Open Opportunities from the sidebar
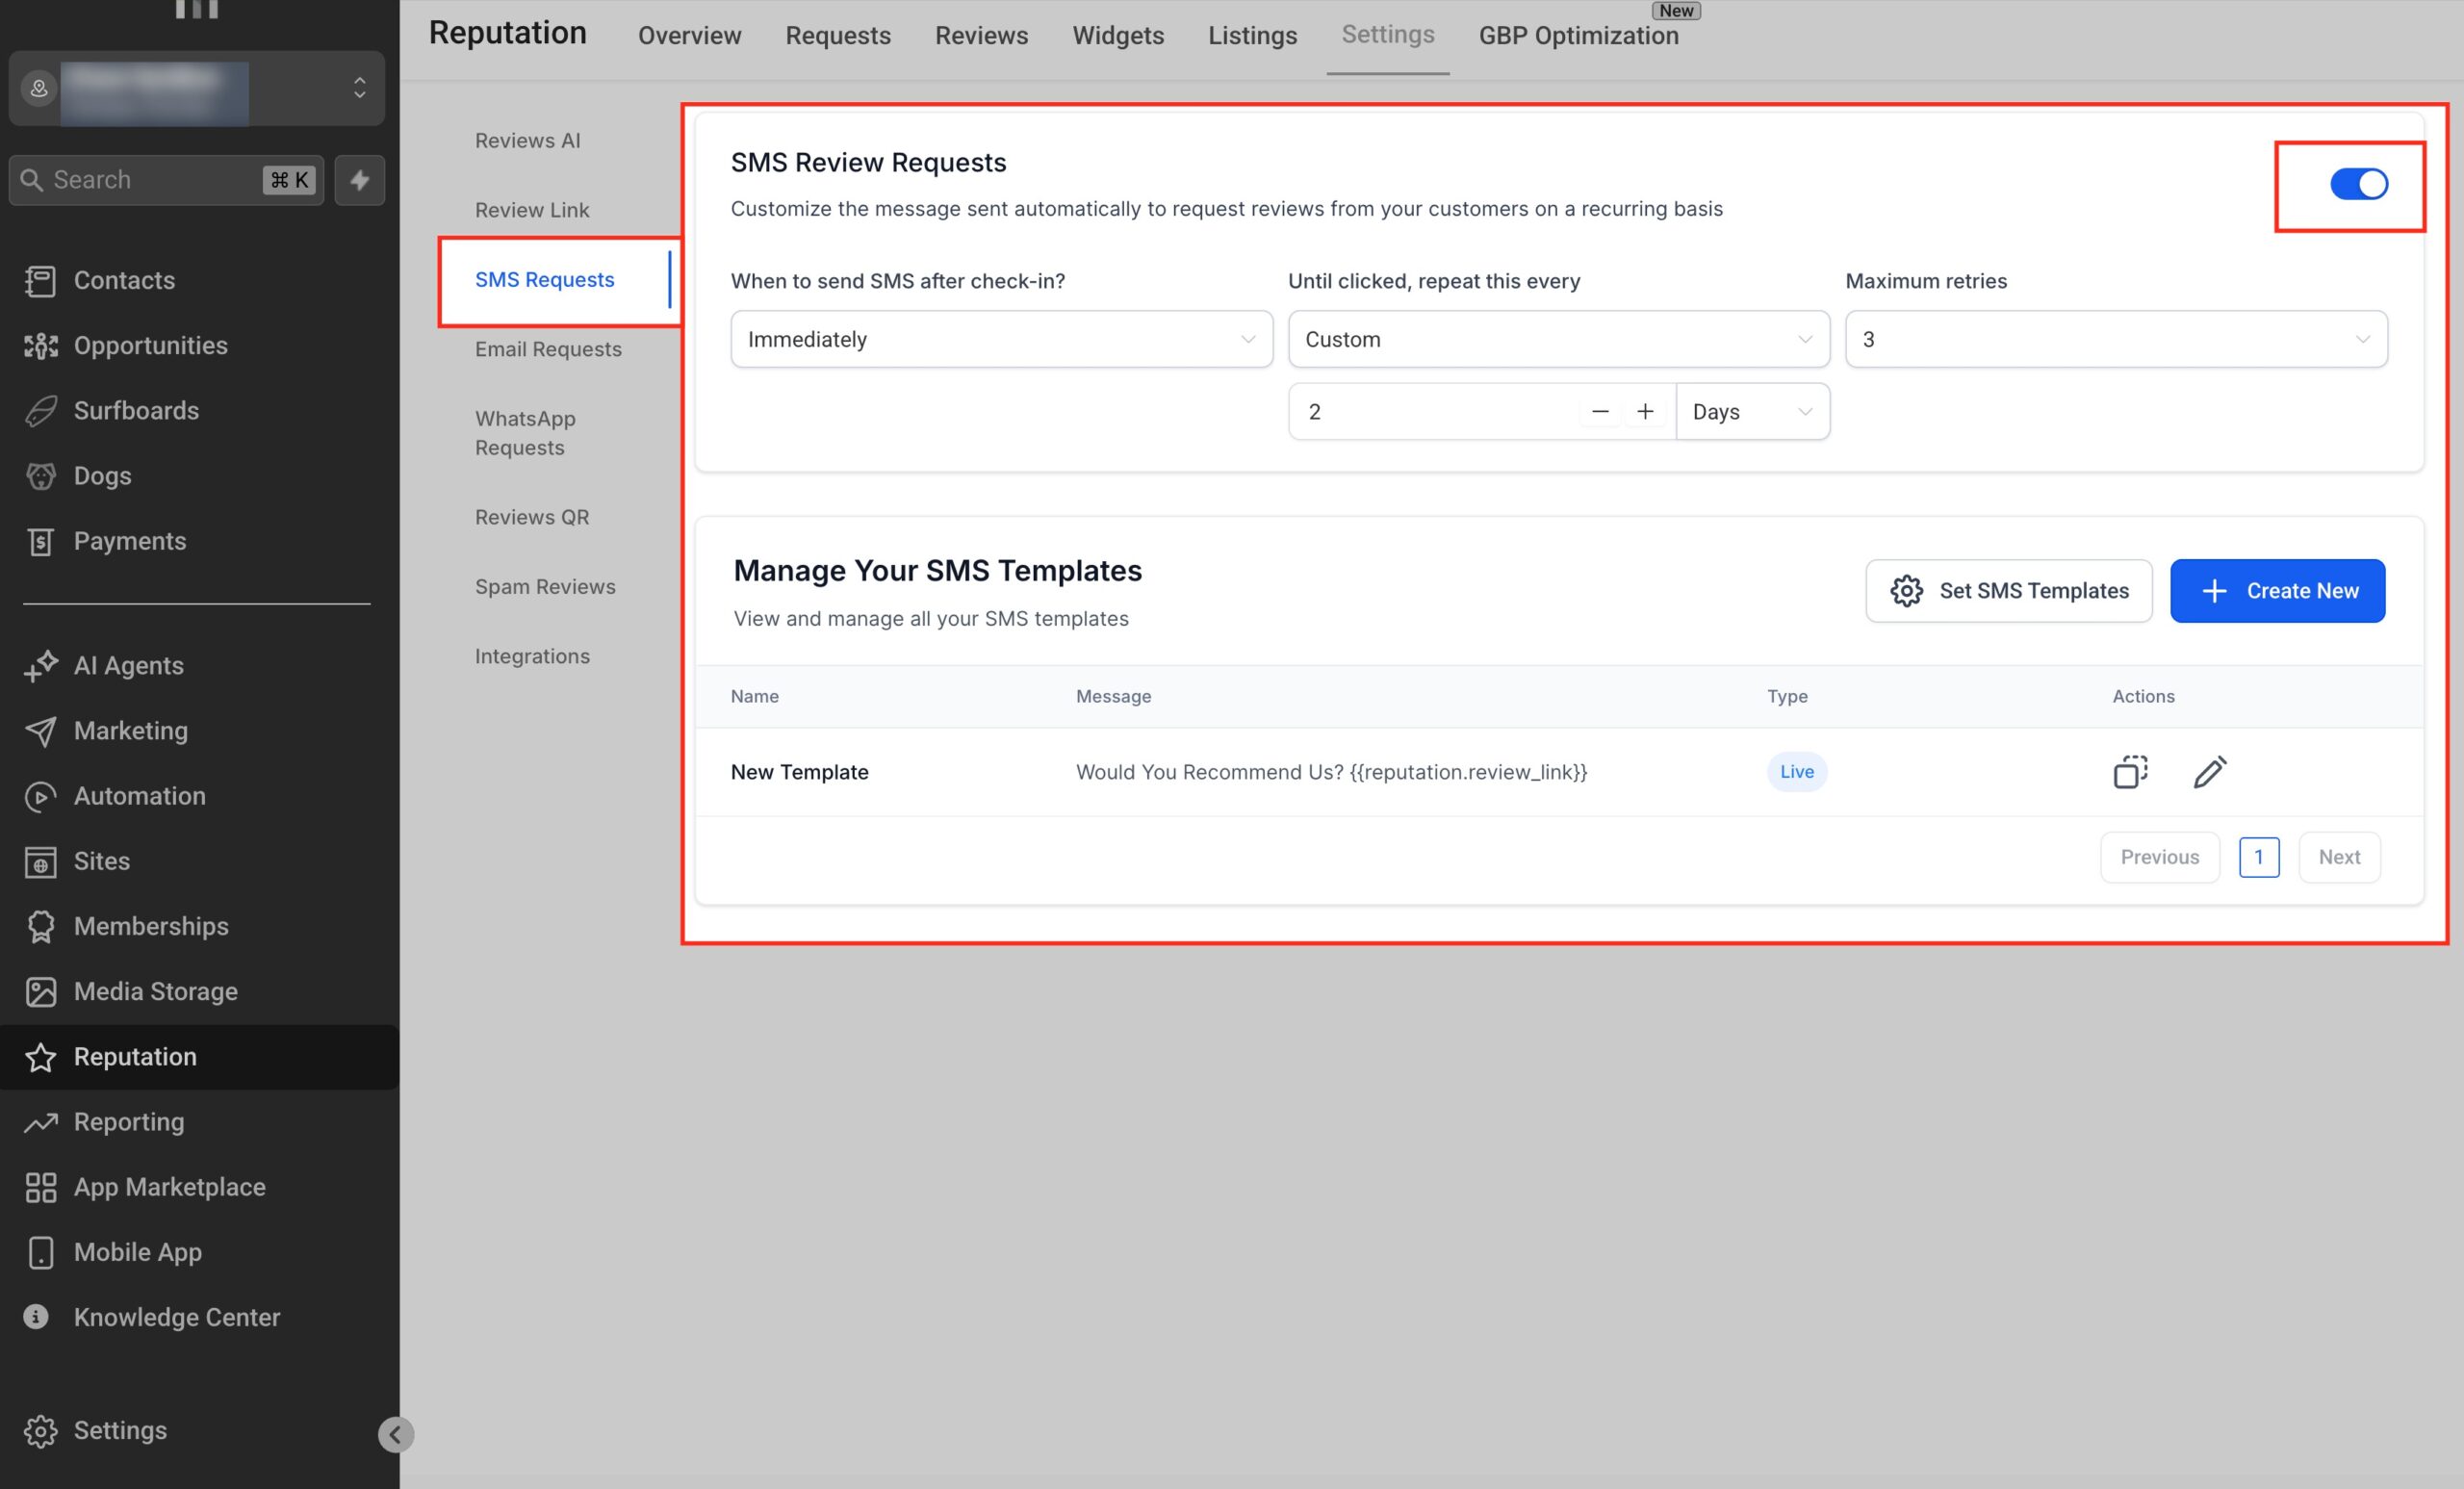 [x=150, y=346]
